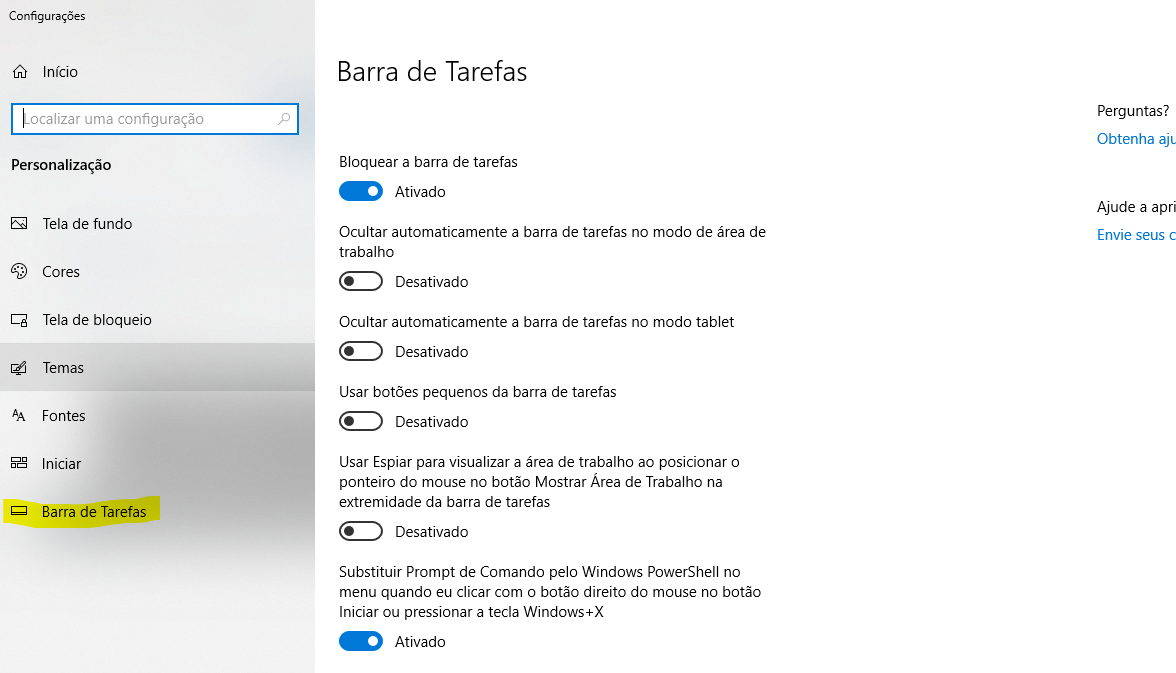Turn on small taskbar buttons toggle
Screen dimensions: 1176x673
click(x=361, y=421)
